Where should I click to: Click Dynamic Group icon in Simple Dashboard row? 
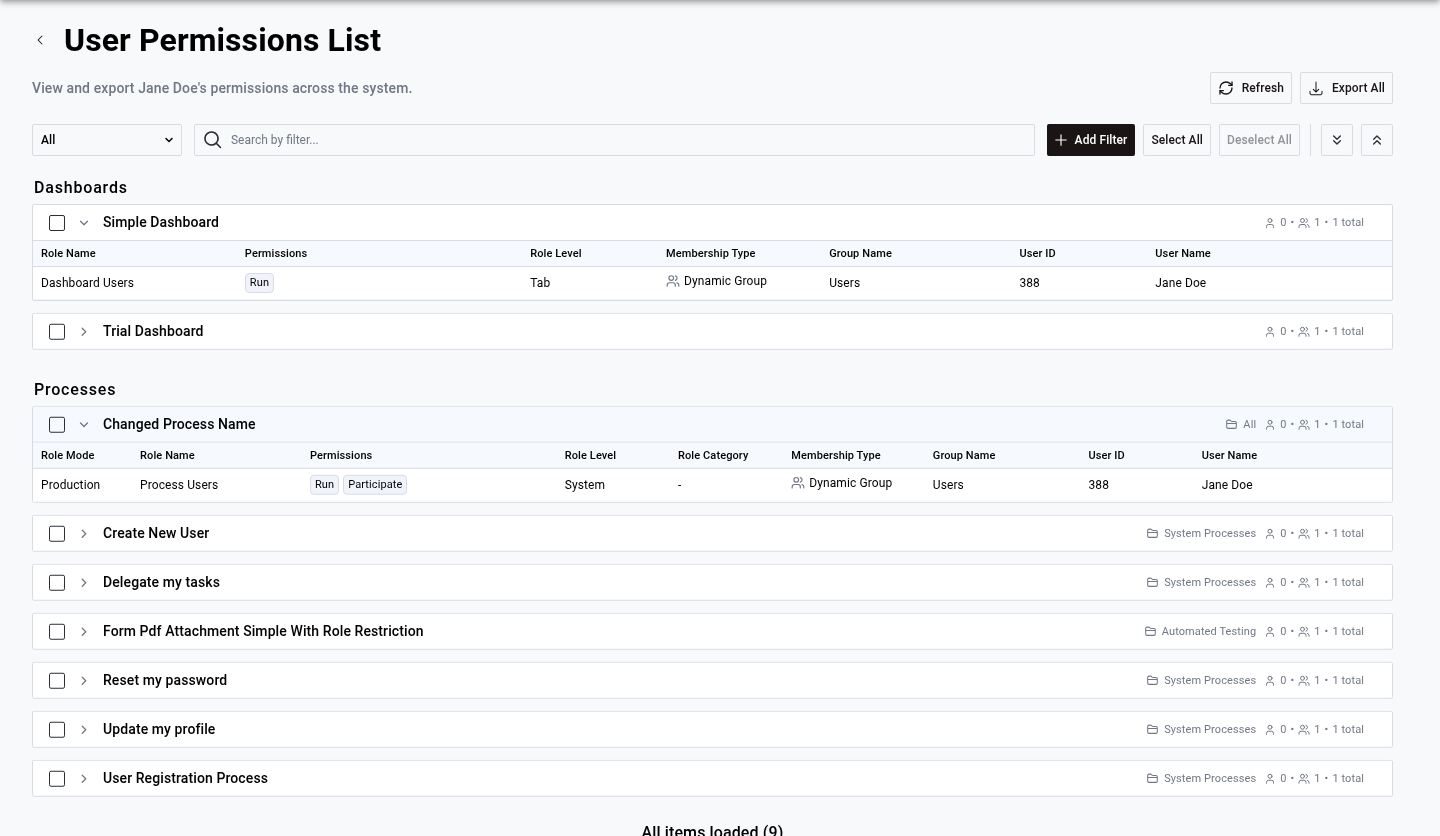coord(673,281)
